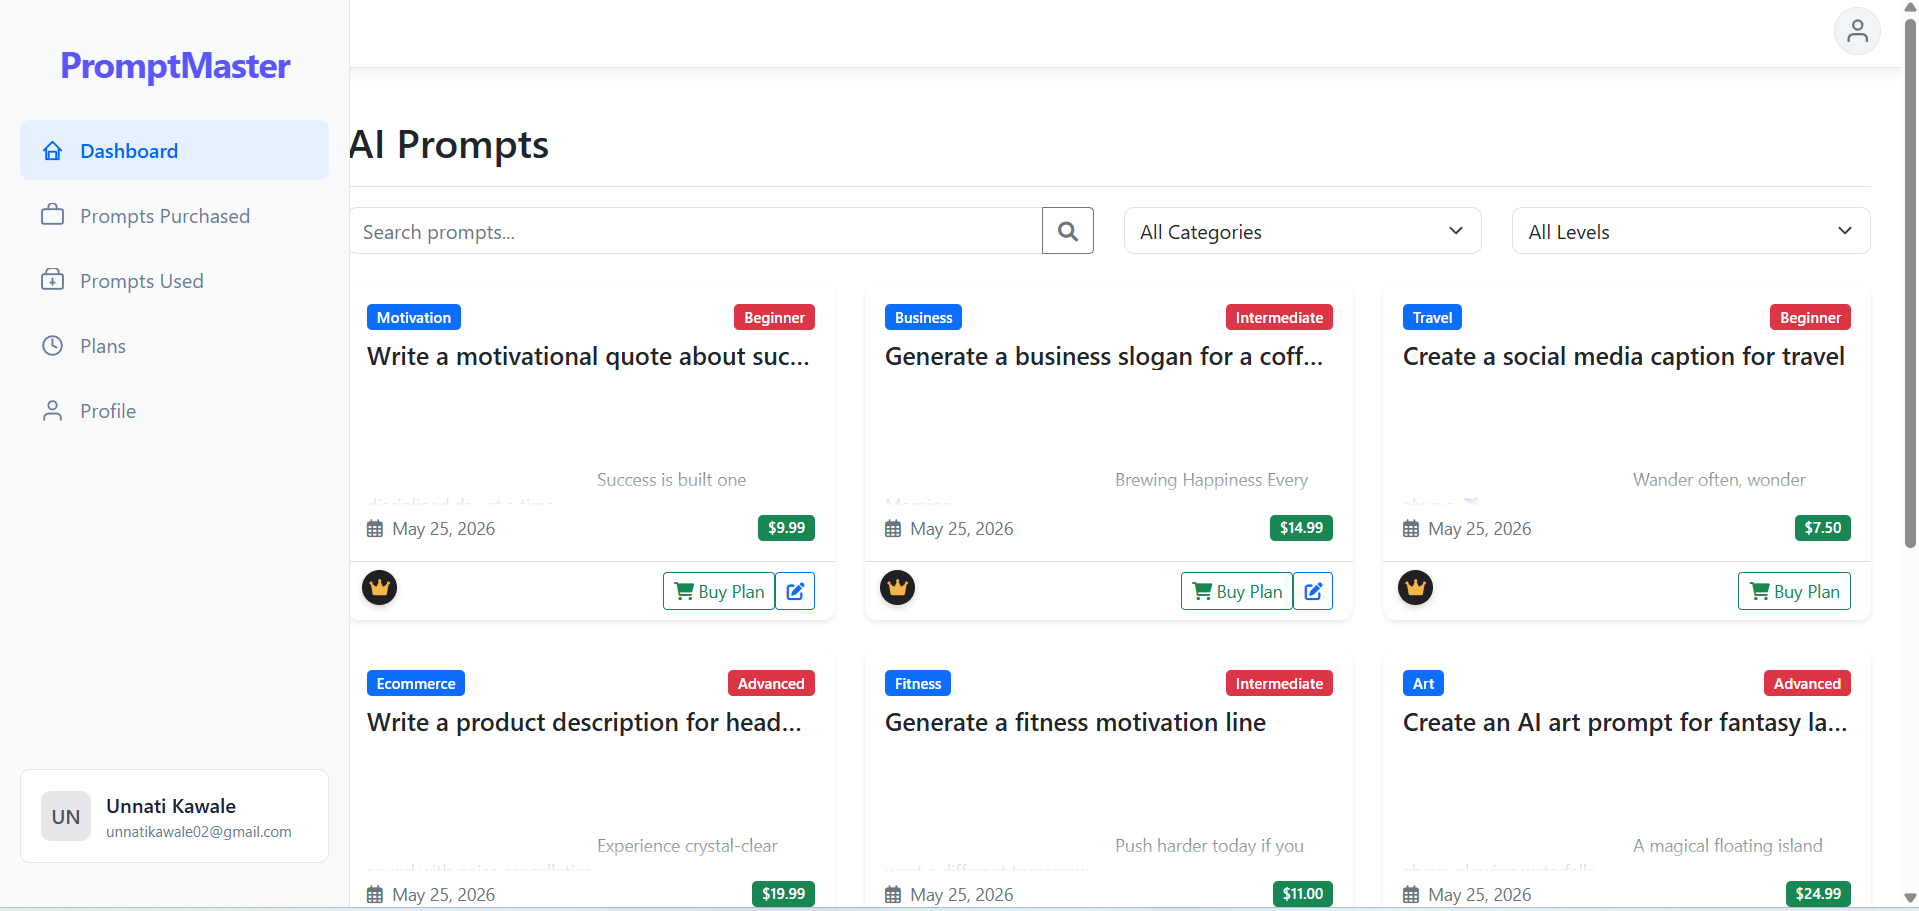Click the crown icon on Business card
This screenshot has width=1919, height=911.
click(897, 588)
